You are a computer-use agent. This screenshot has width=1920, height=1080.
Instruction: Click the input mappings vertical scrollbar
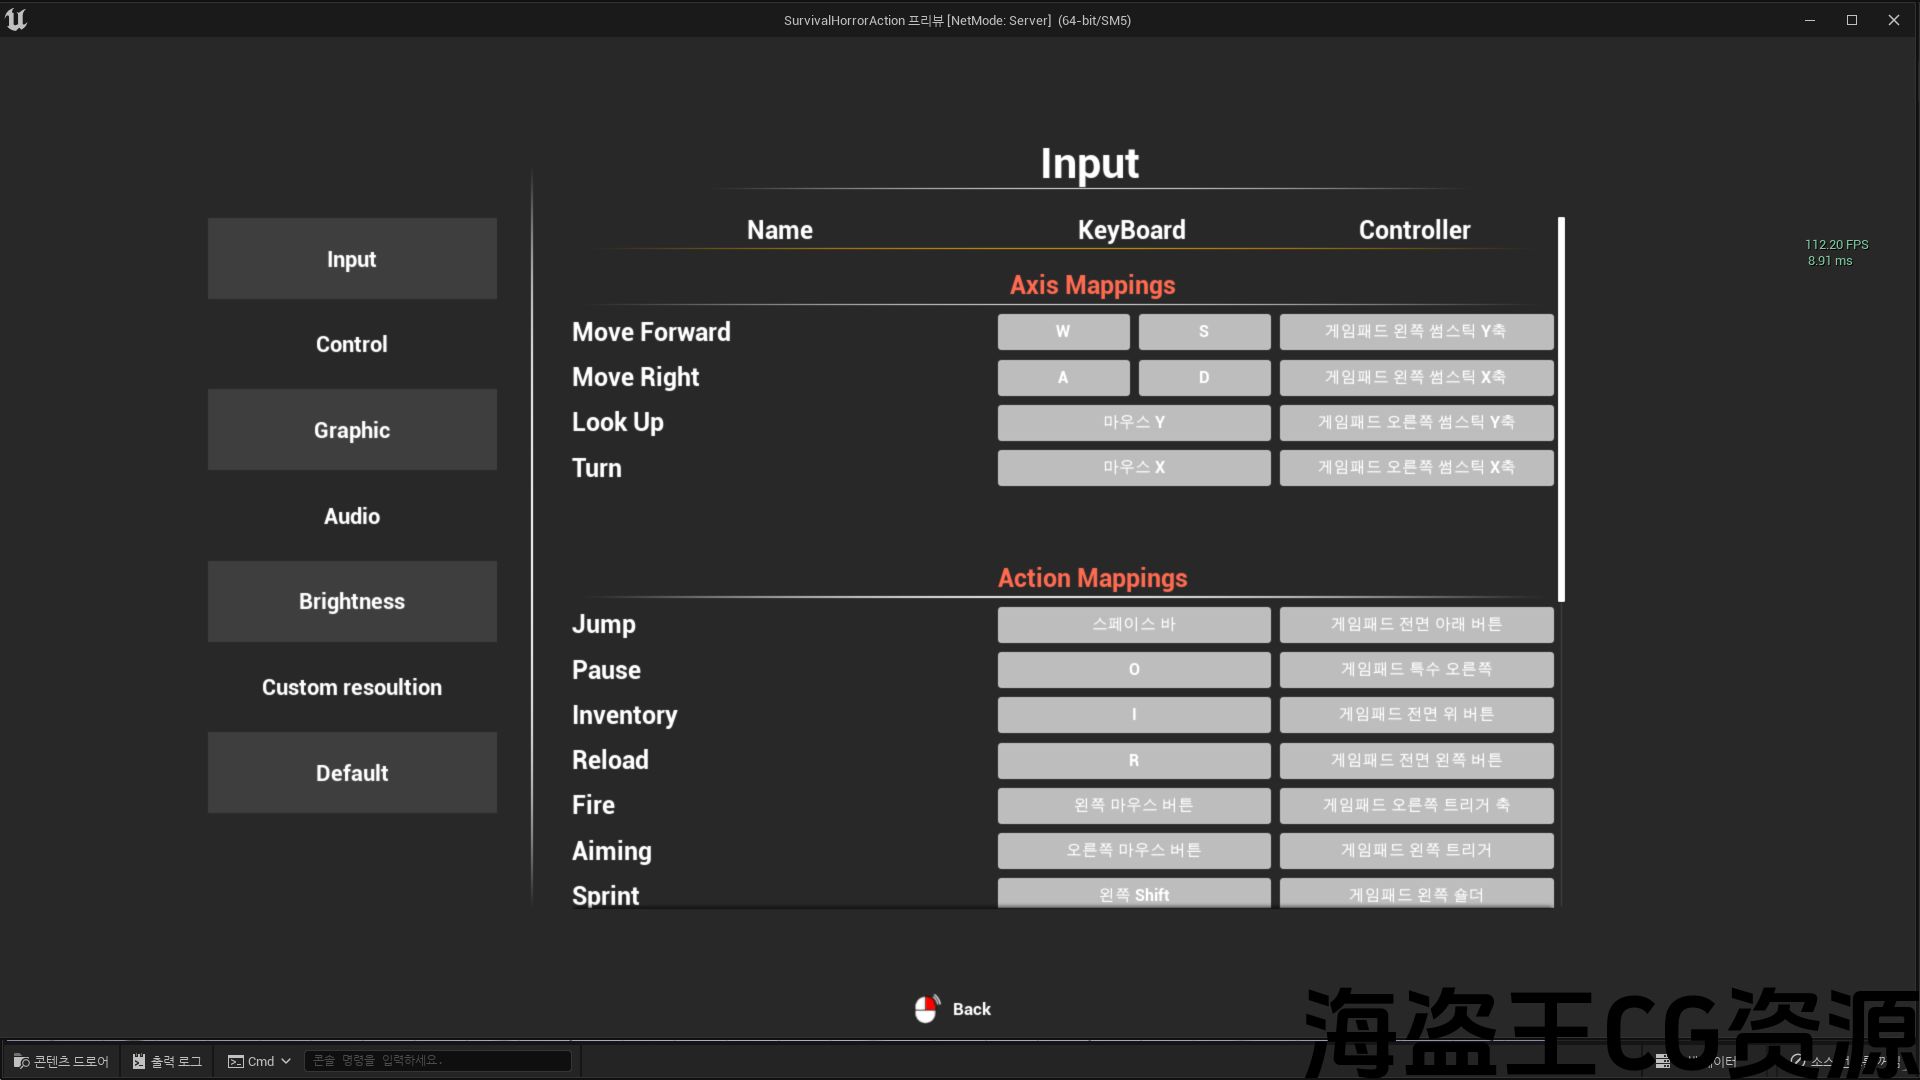click(1561, 410)
